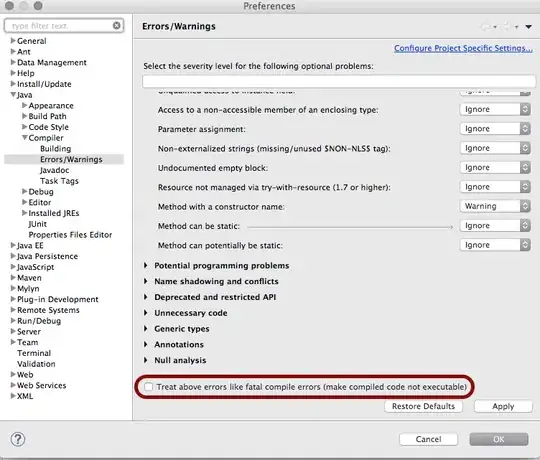Click the Restore Defaults button
540x460 pixels.
click(423, 406)
